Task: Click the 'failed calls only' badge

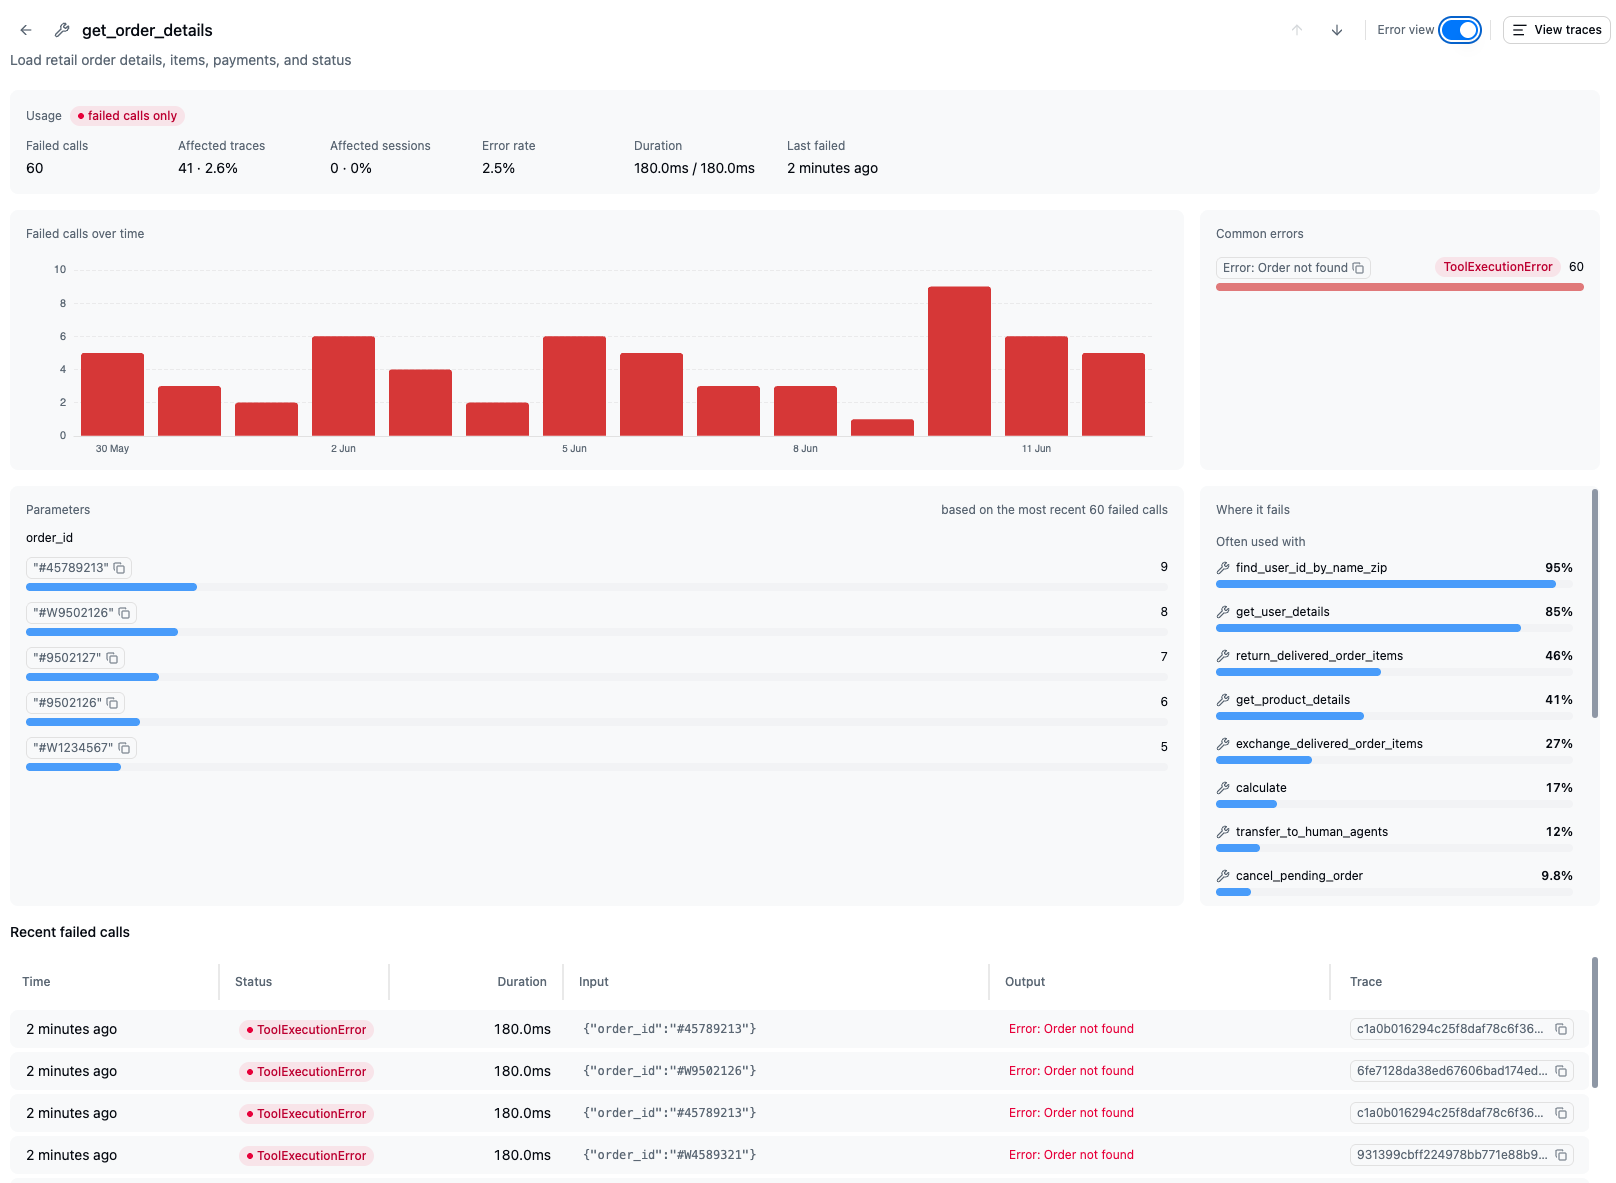Action: pos(127,116)
